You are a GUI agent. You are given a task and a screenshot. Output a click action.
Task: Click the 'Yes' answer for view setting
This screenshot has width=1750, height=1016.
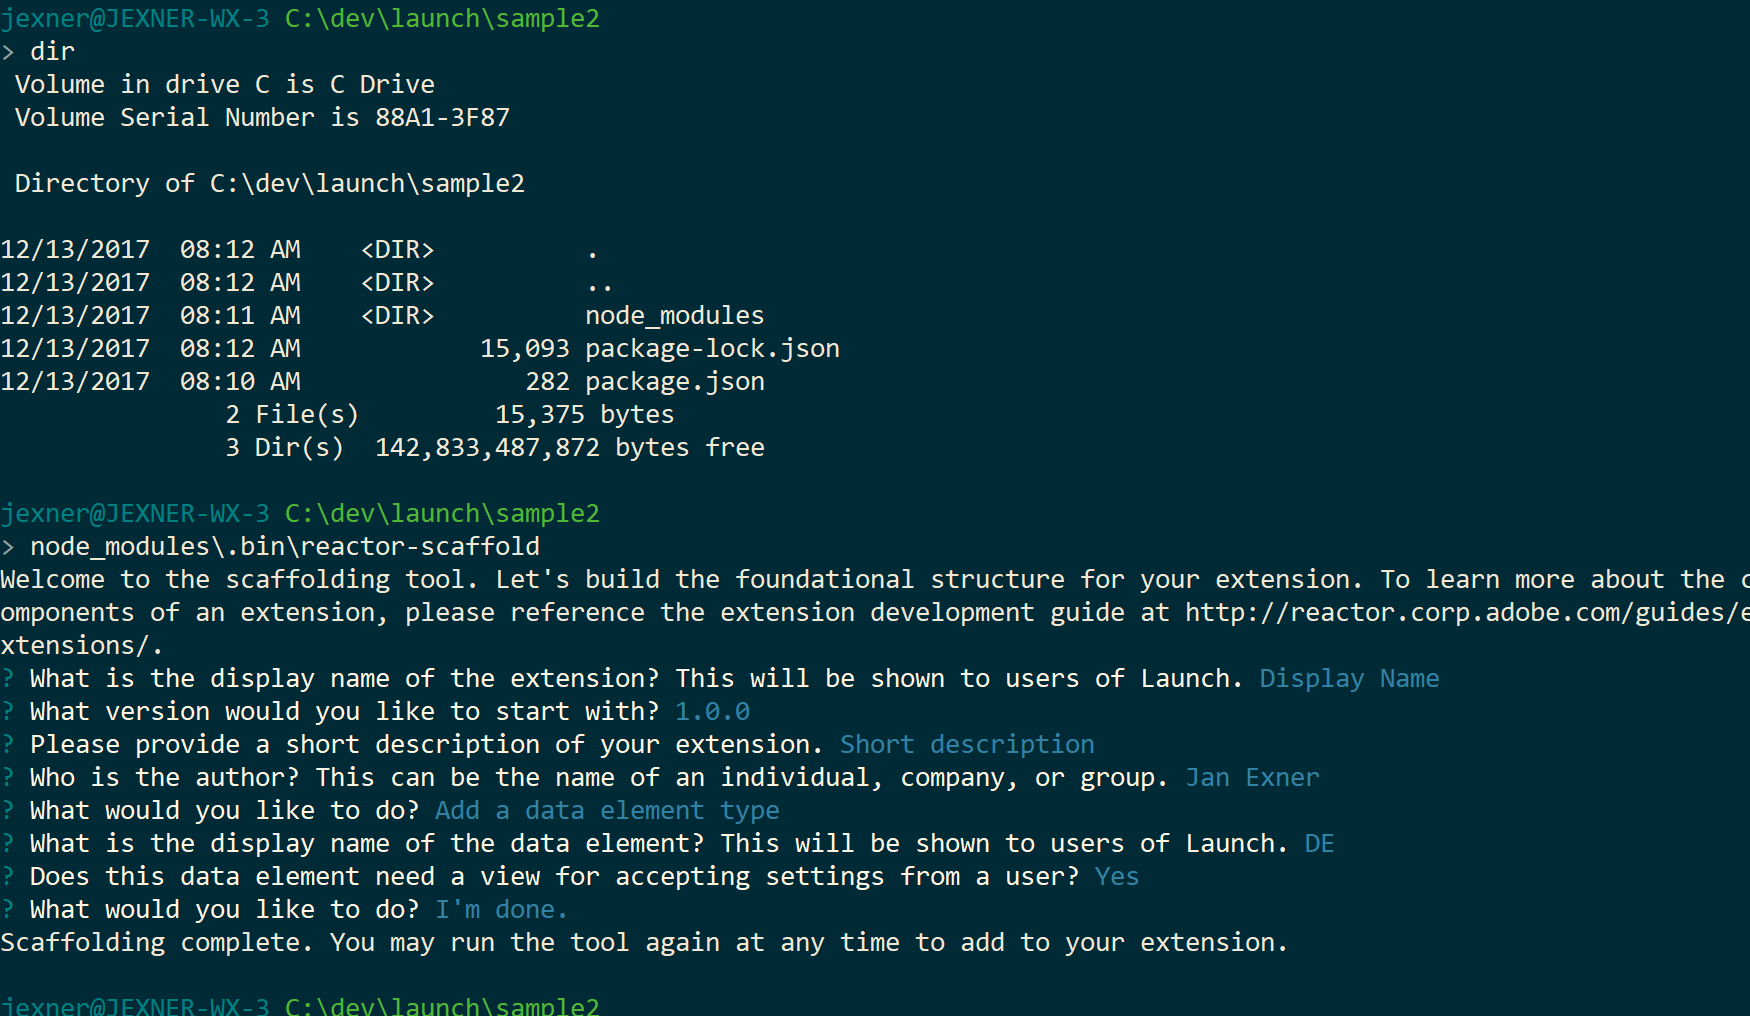tap(1116, 876)
